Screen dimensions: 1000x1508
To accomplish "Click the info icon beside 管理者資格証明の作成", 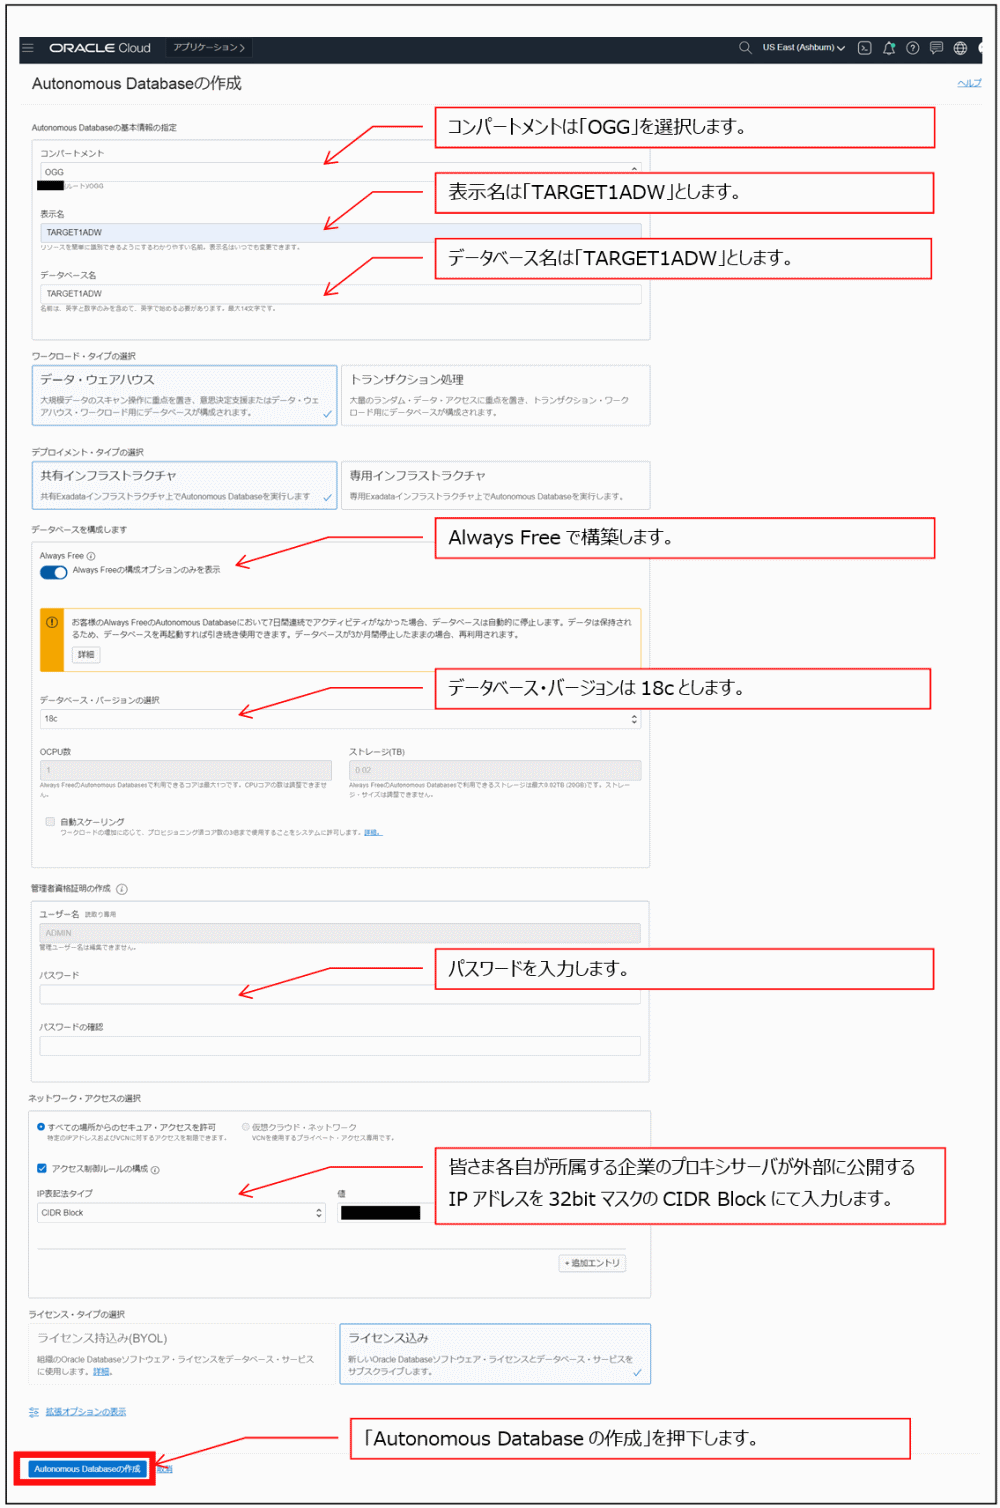I will click(x=122, y=889).
